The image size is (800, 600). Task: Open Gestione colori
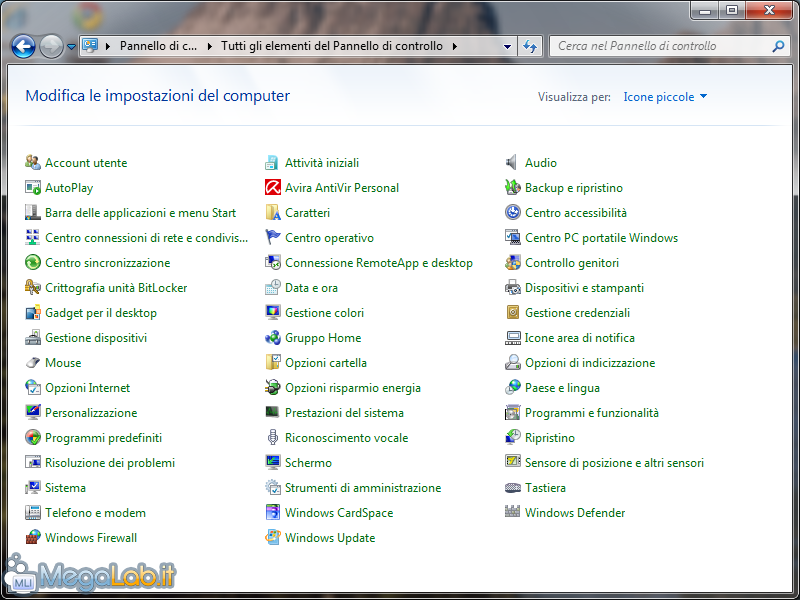pyautogui.click(x=324, y=313)
